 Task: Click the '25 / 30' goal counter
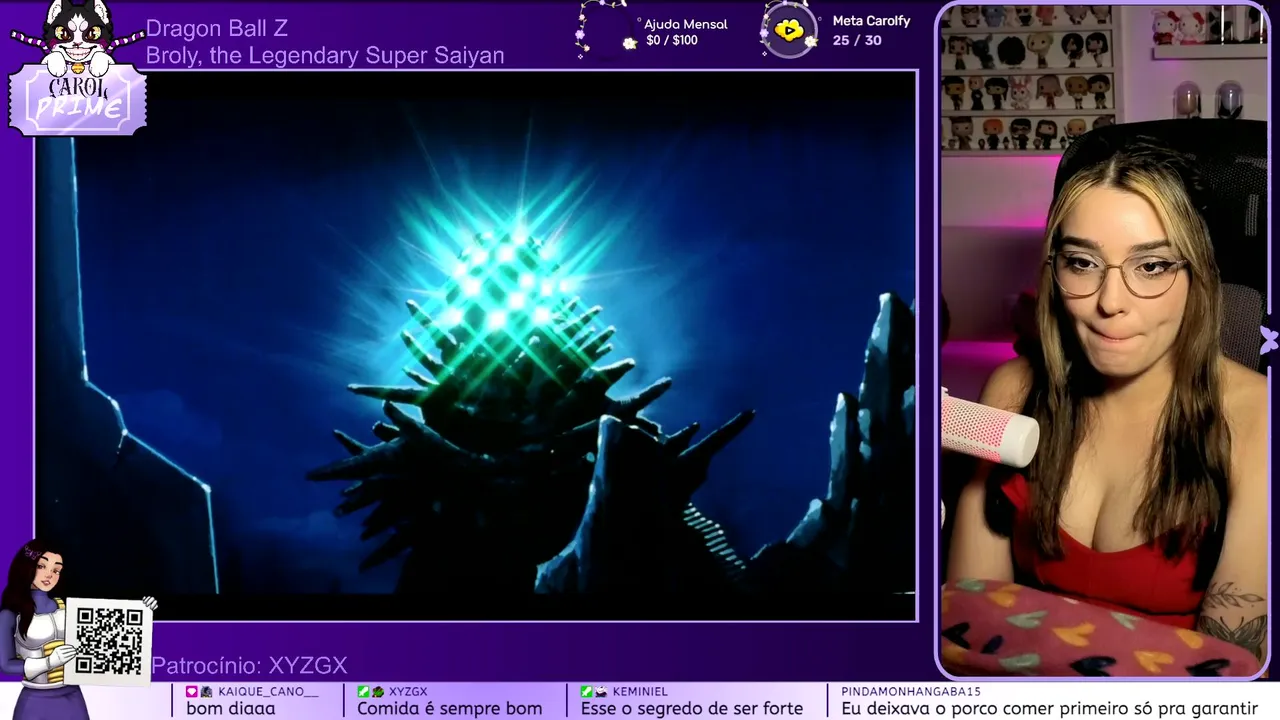(857, 40)
